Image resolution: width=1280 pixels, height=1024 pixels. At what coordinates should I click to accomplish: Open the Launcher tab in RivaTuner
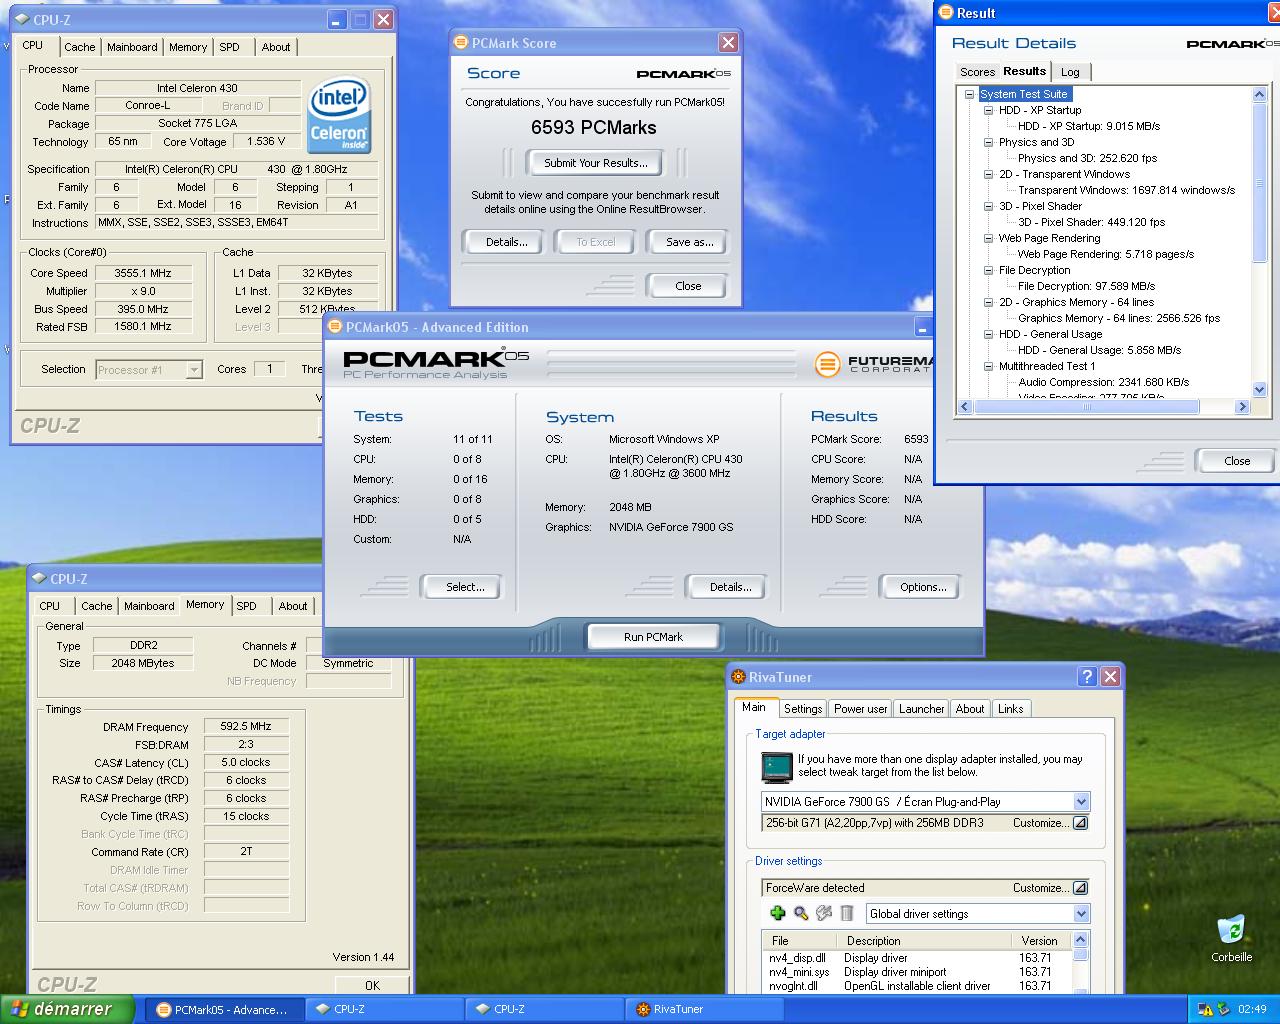(x=921, y=709)
